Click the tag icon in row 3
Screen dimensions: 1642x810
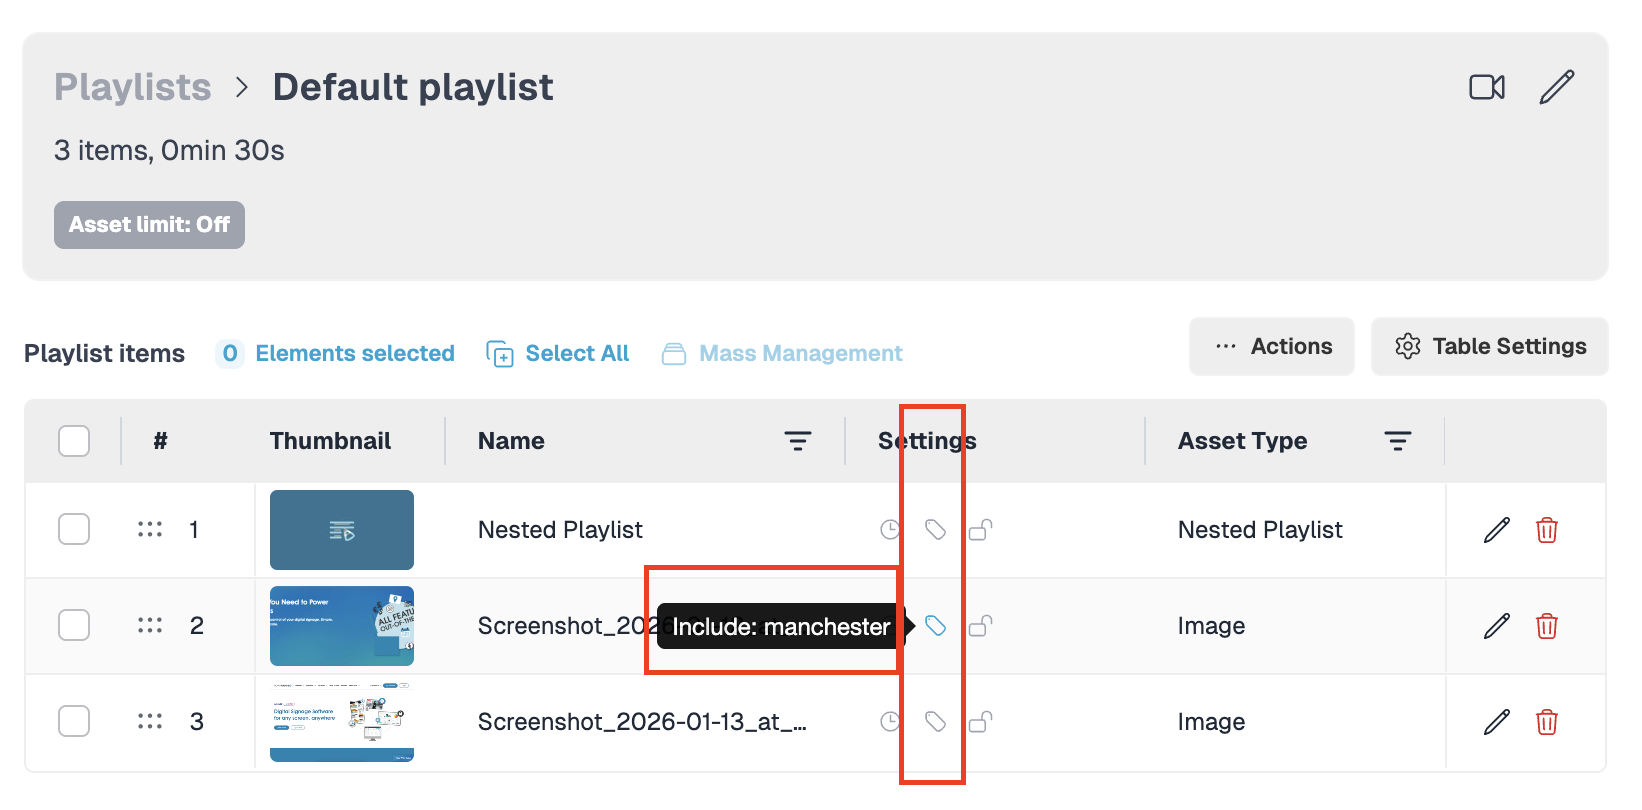click(x=935, y=722)
